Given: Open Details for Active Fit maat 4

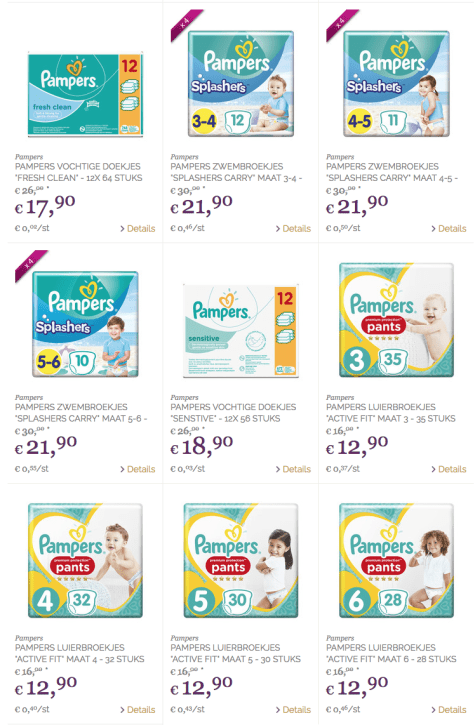Looking at the screenshot, I should click(x=138, y=709).
